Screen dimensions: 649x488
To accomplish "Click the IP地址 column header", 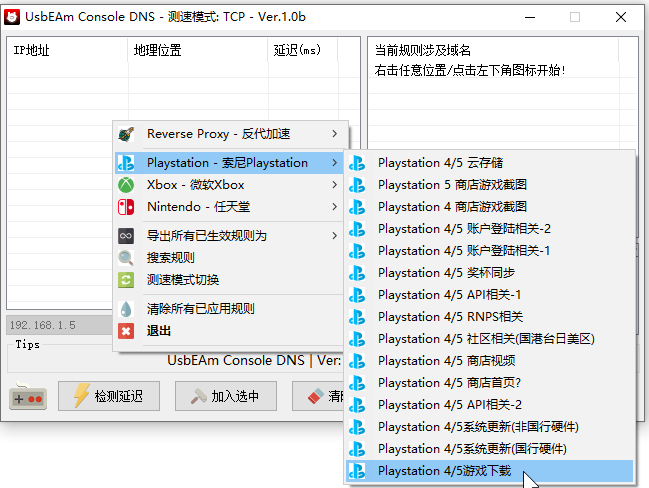I will (68, 50).
